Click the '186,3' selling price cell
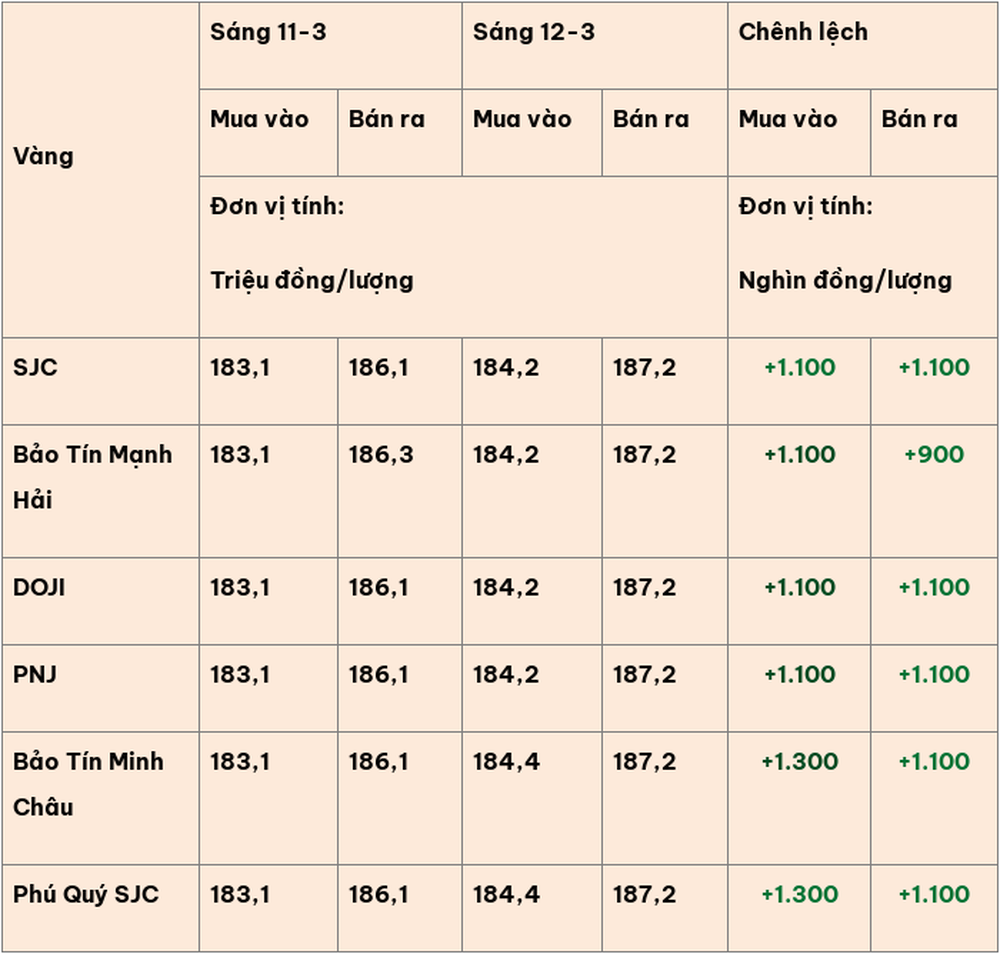 (378, 454)
